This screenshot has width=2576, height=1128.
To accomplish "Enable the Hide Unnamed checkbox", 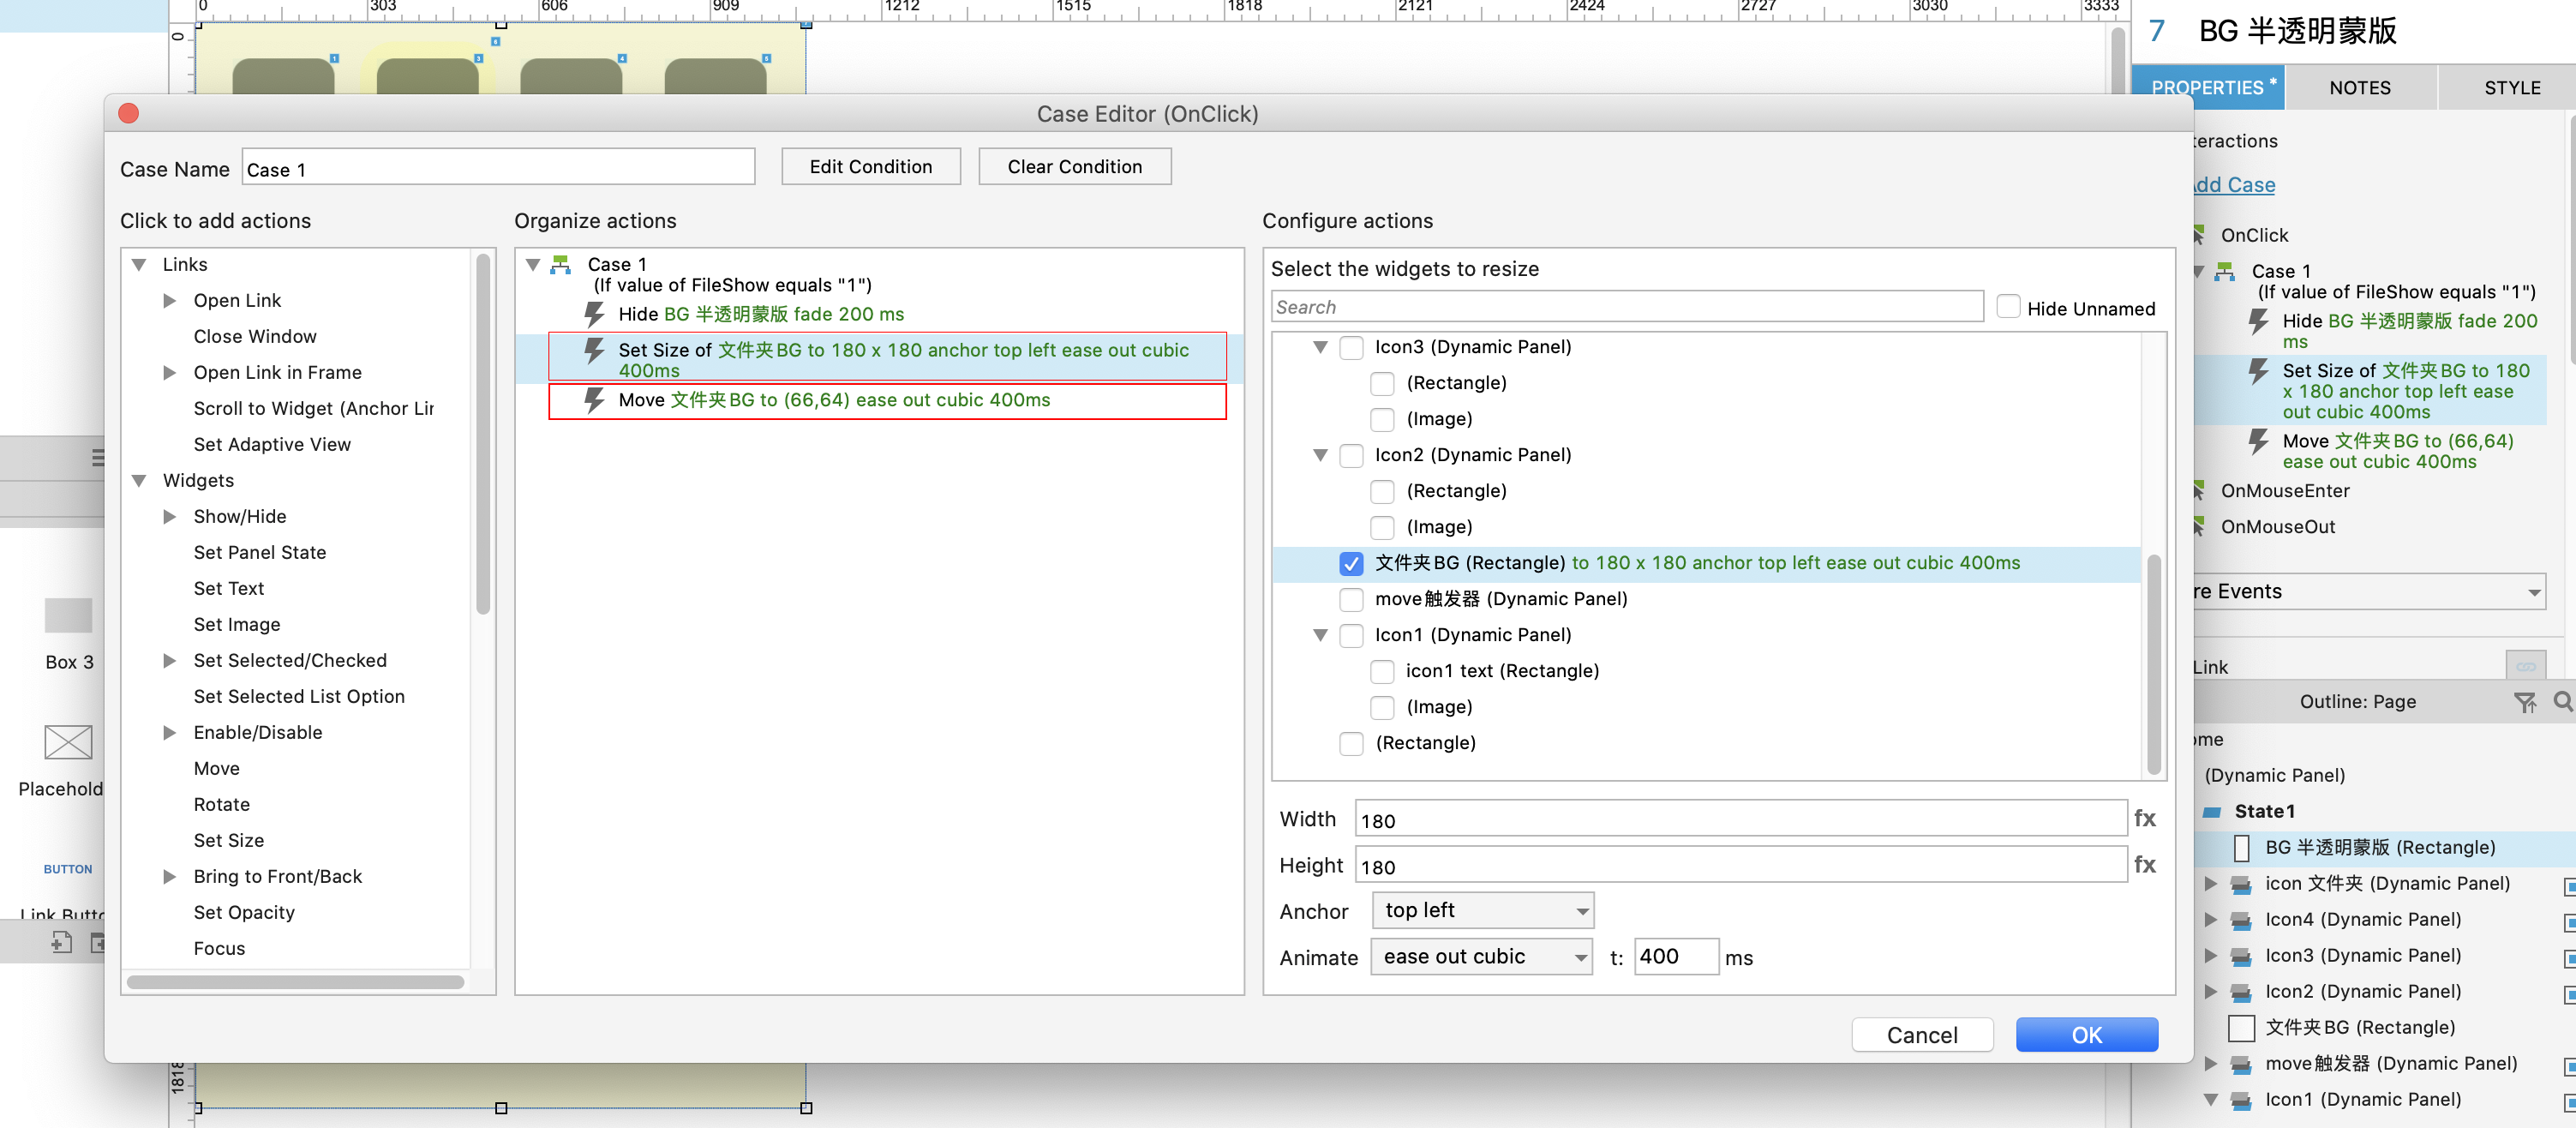I will [x=2007, y=307].
